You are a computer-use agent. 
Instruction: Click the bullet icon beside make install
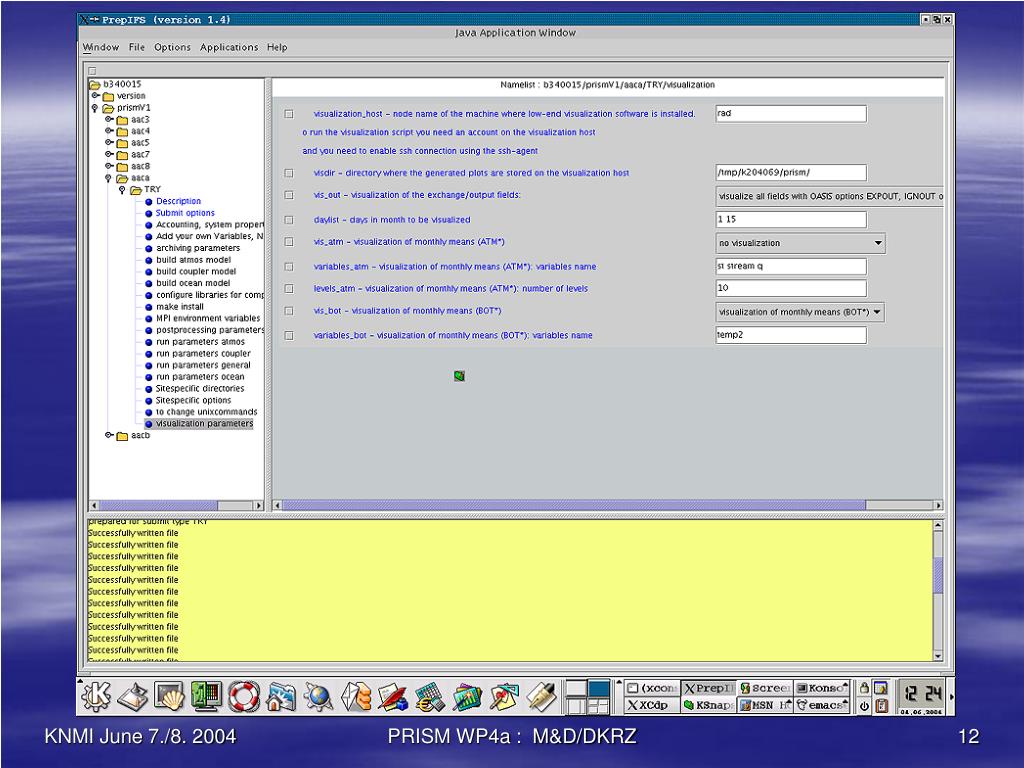point(148,307)
